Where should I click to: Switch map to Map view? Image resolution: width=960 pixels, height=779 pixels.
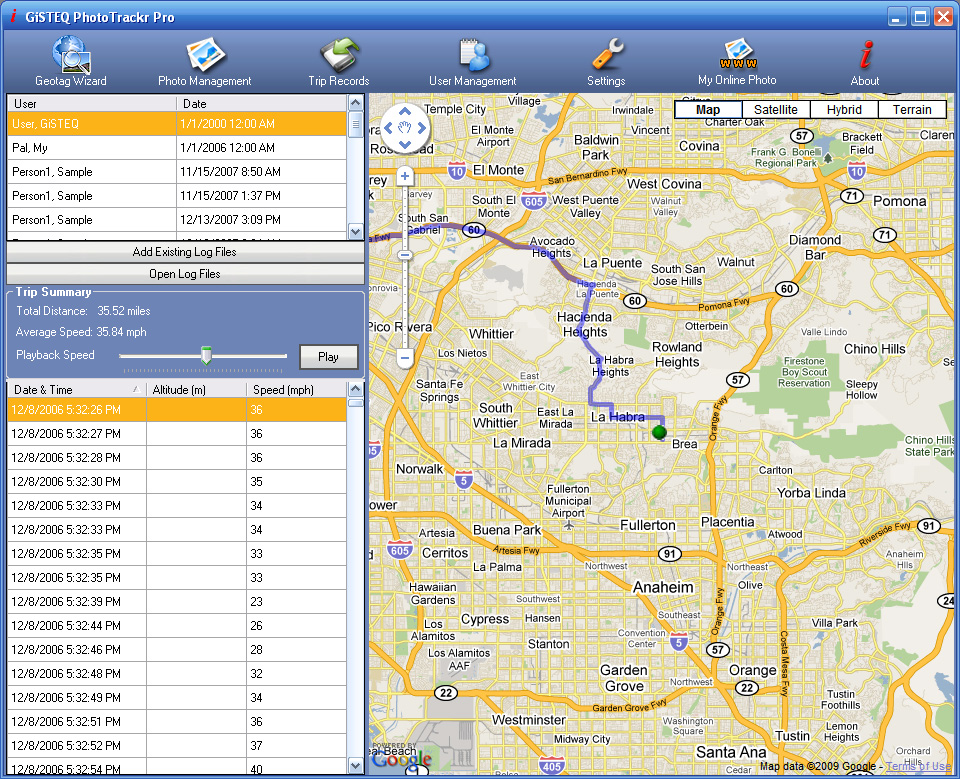(708, 110)
